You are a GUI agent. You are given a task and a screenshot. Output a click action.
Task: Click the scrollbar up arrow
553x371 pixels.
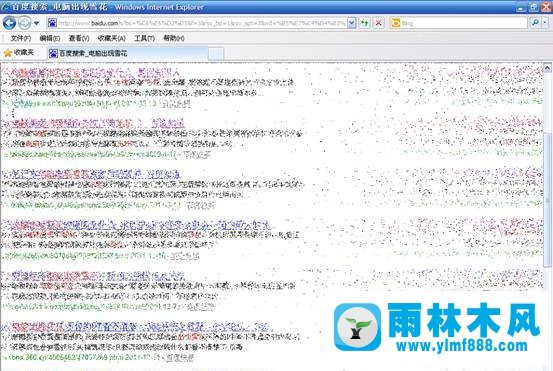click(547, 68)
